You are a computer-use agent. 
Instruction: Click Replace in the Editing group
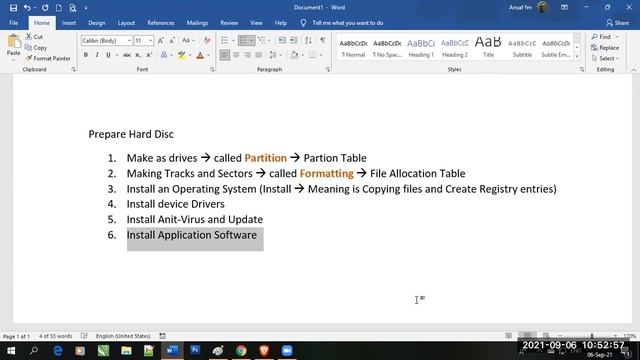tap(605, 48)
